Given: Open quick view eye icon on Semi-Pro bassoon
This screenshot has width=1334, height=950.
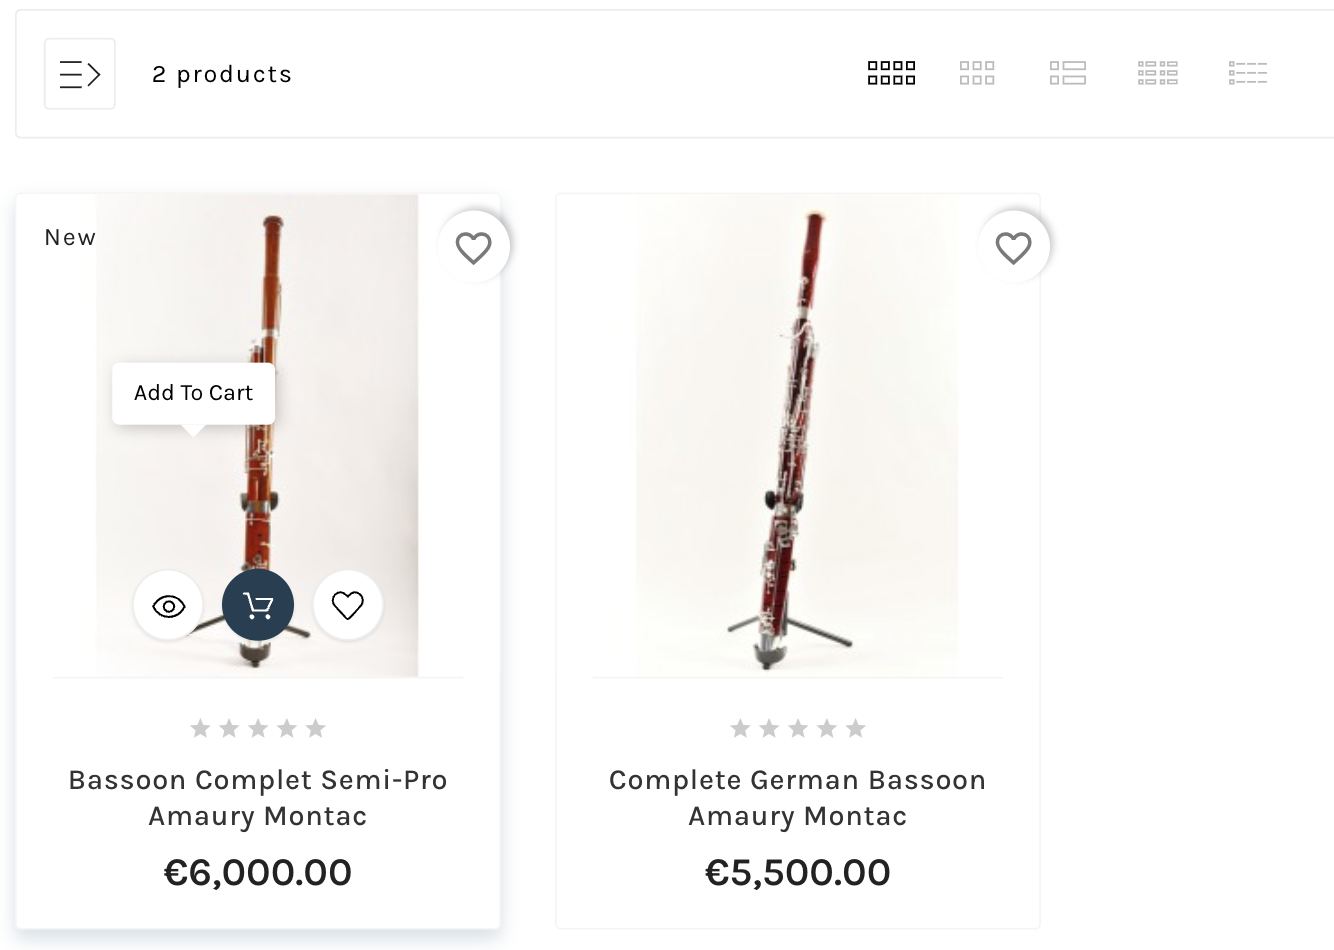Looking at the screenshot, I should click(x=168, y=605).
